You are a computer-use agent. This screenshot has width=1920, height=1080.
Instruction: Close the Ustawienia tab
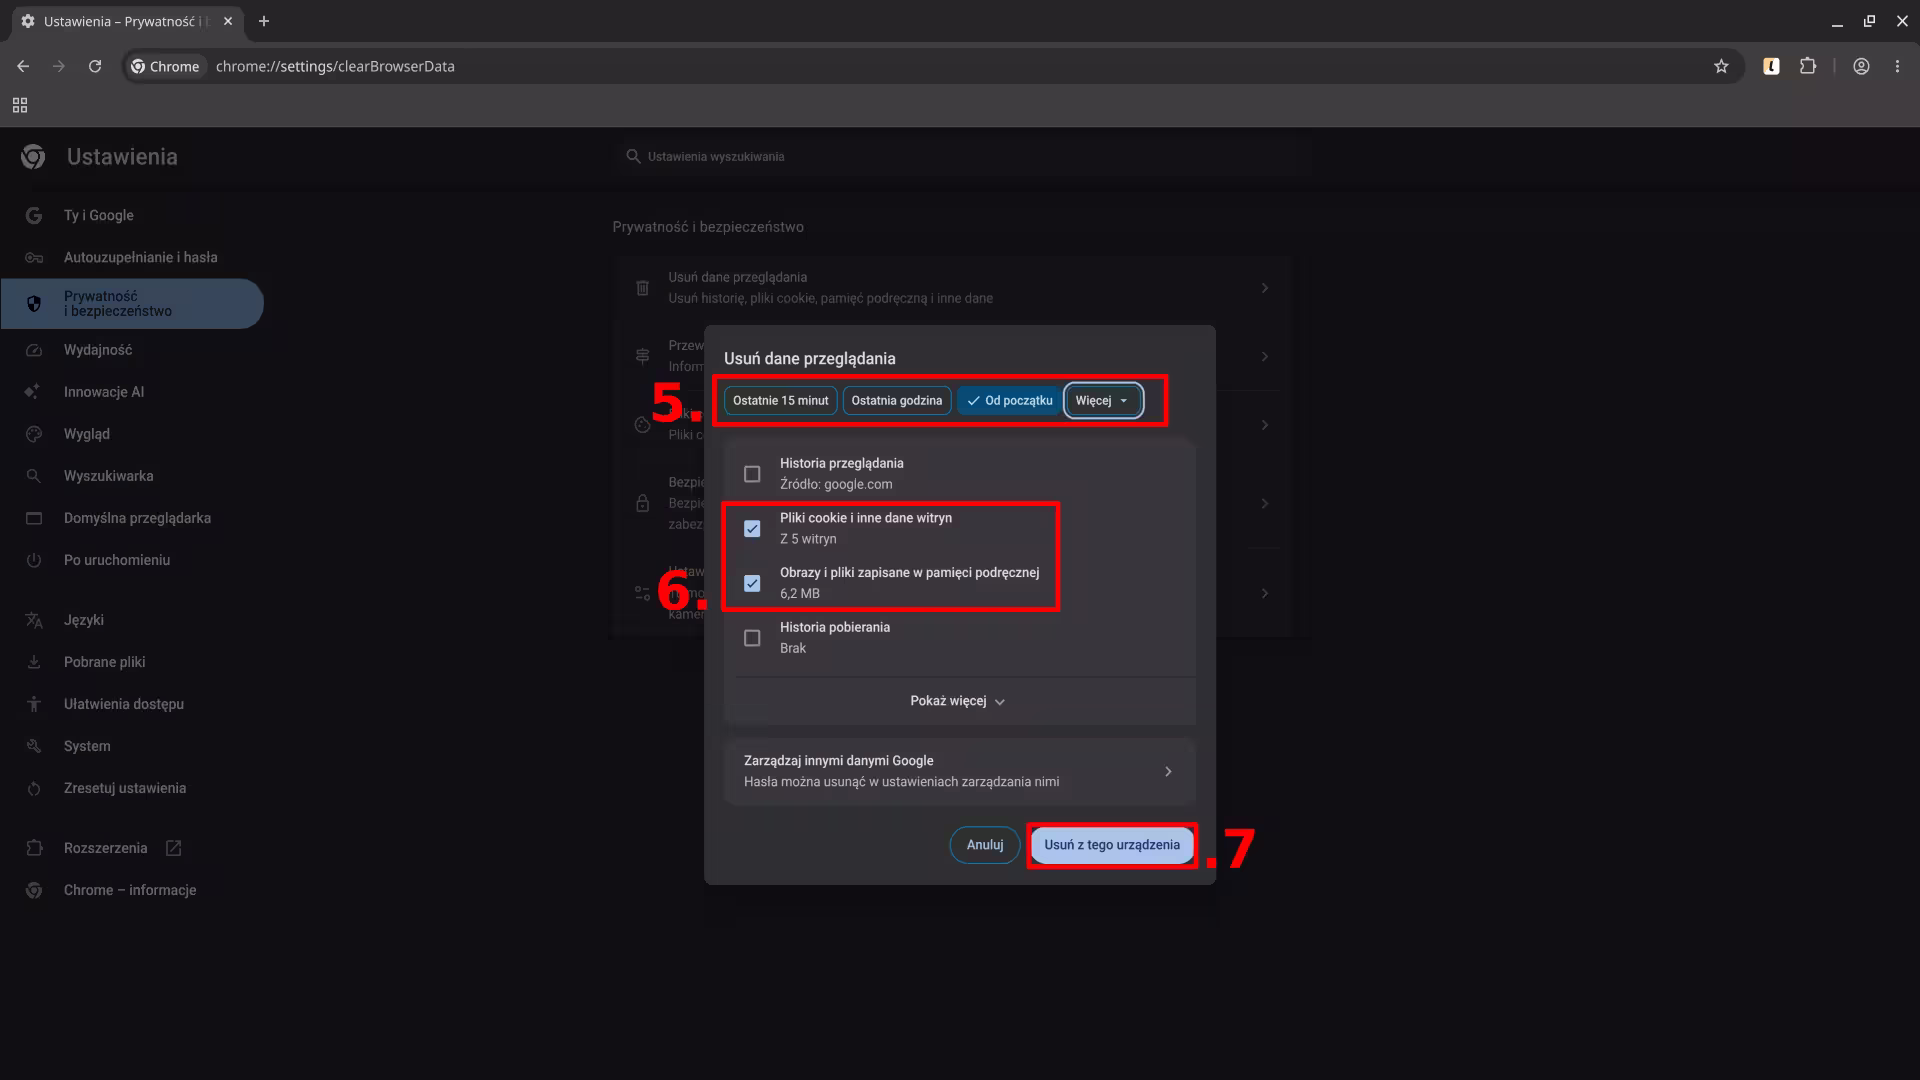point(228,21)
